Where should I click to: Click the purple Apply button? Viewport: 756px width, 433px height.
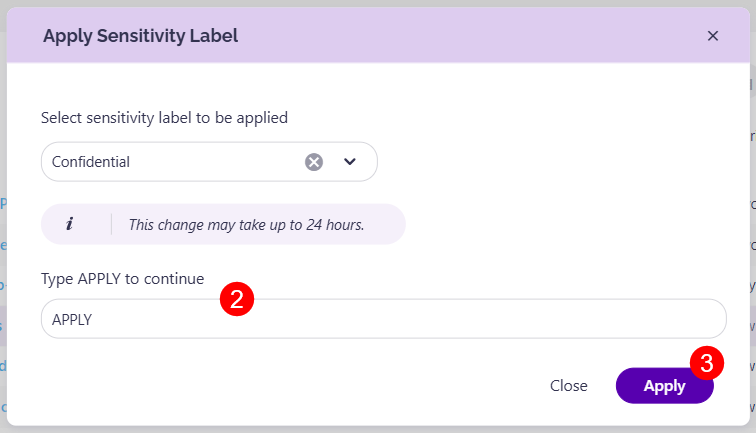pyautogui.click(x=664, y=386)
